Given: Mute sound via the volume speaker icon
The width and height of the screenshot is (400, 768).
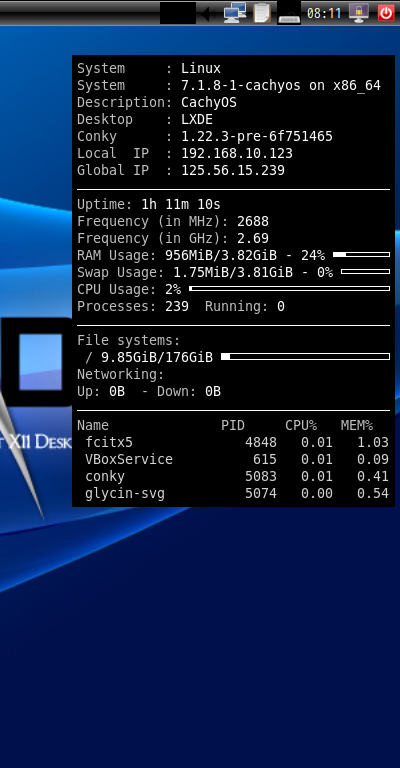Looking at the screenshot, I should [x=209, y=13].
